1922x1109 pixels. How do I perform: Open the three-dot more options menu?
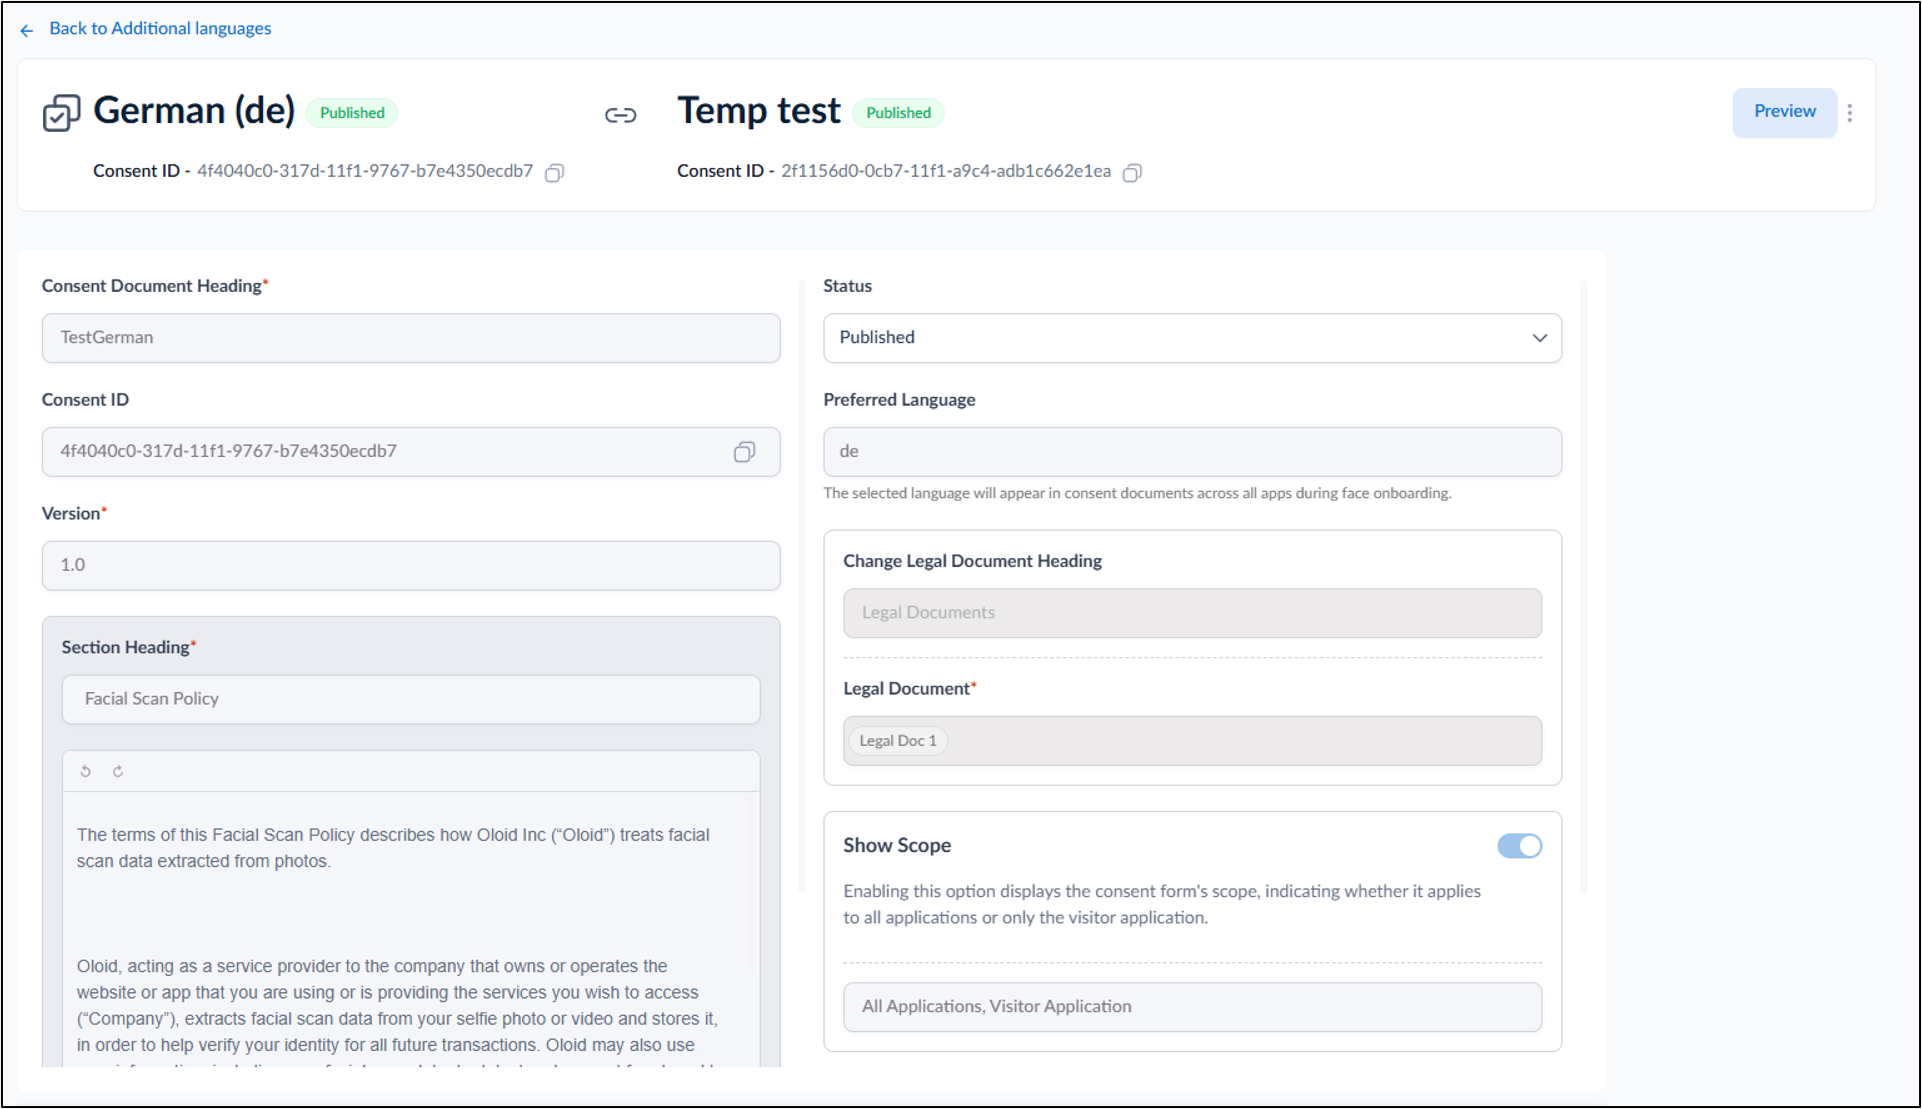coord(1850,113)
